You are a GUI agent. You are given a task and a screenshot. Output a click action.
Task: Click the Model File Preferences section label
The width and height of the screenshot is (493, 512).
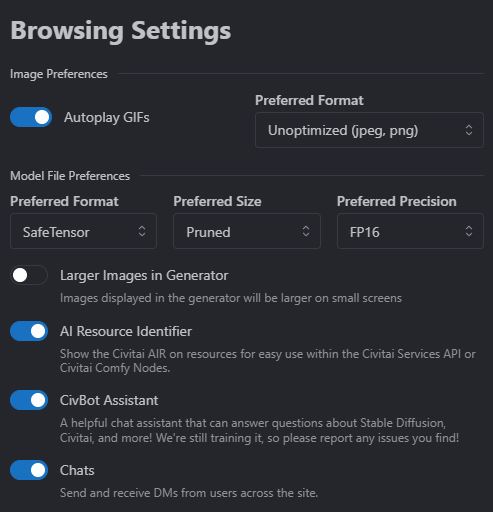point(70,176)
